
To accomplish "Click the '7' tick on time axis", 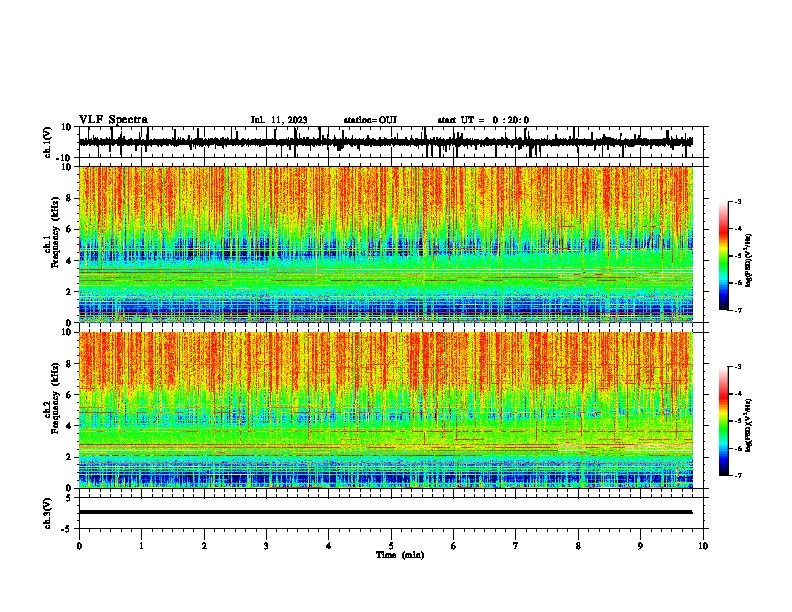I will pyautogui.click(x=516, y=546).
